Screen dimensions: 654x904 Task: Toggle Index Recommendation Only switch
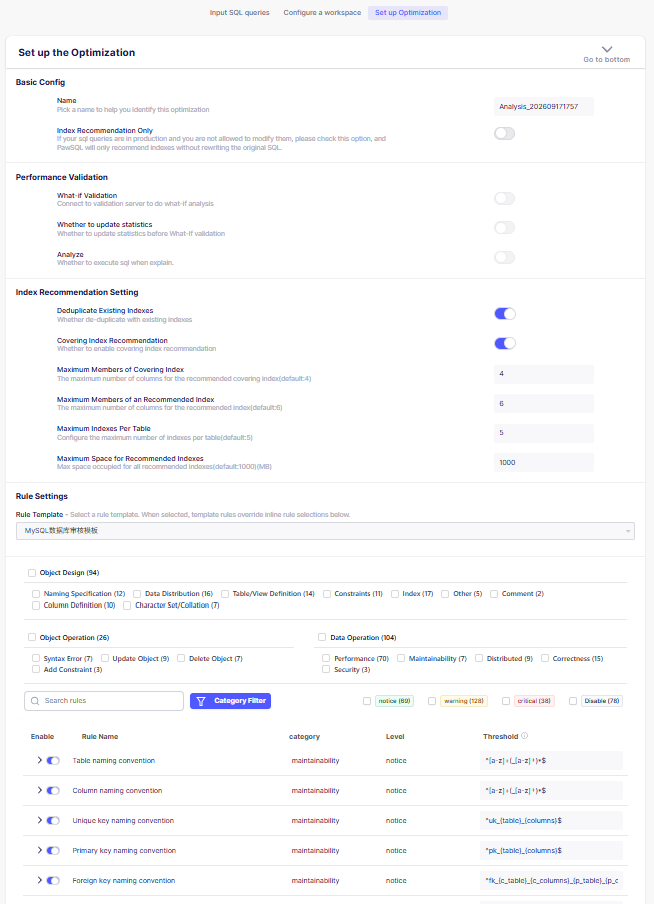(x=505, y=133)
